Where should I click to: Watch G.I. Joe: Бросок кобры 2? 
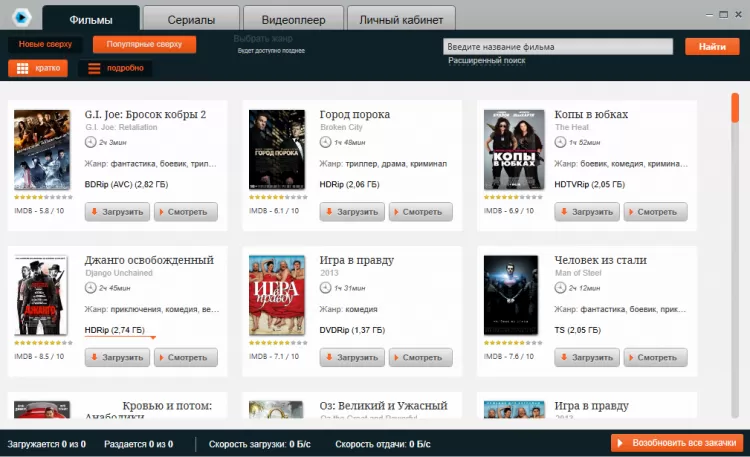pyautogui.click(x=186, y=212)
